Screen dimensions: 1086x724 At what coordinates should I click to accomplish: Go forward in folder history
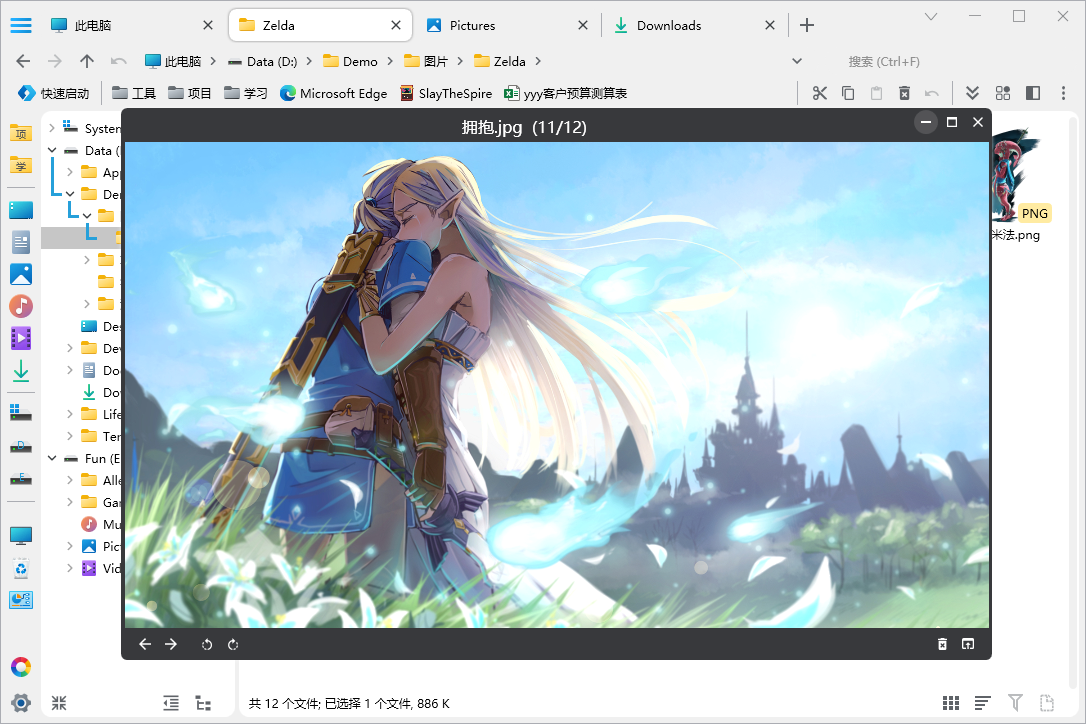55,61
